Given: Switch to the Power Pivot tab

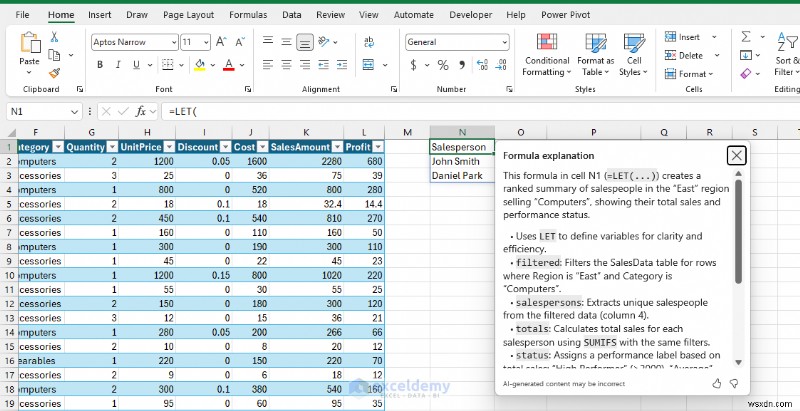Looking at the screenshot, I should (x=565, y=15).
